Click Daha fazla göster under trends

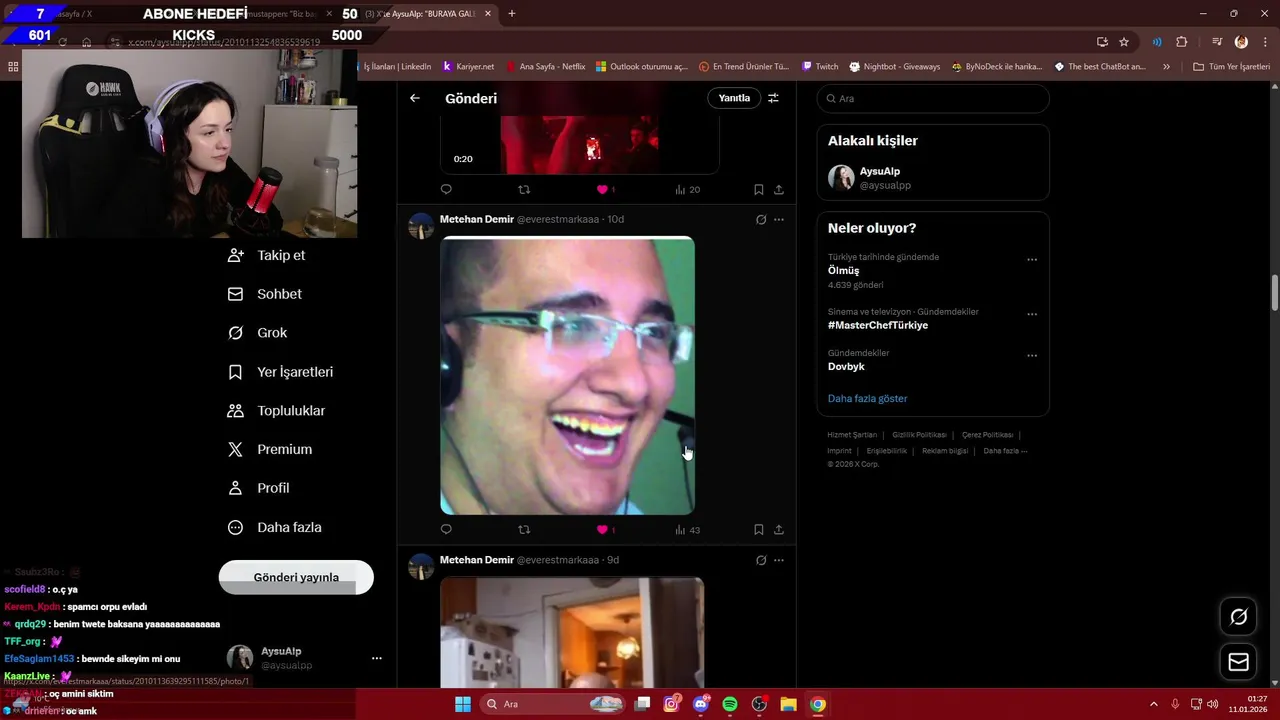(867, 399)
